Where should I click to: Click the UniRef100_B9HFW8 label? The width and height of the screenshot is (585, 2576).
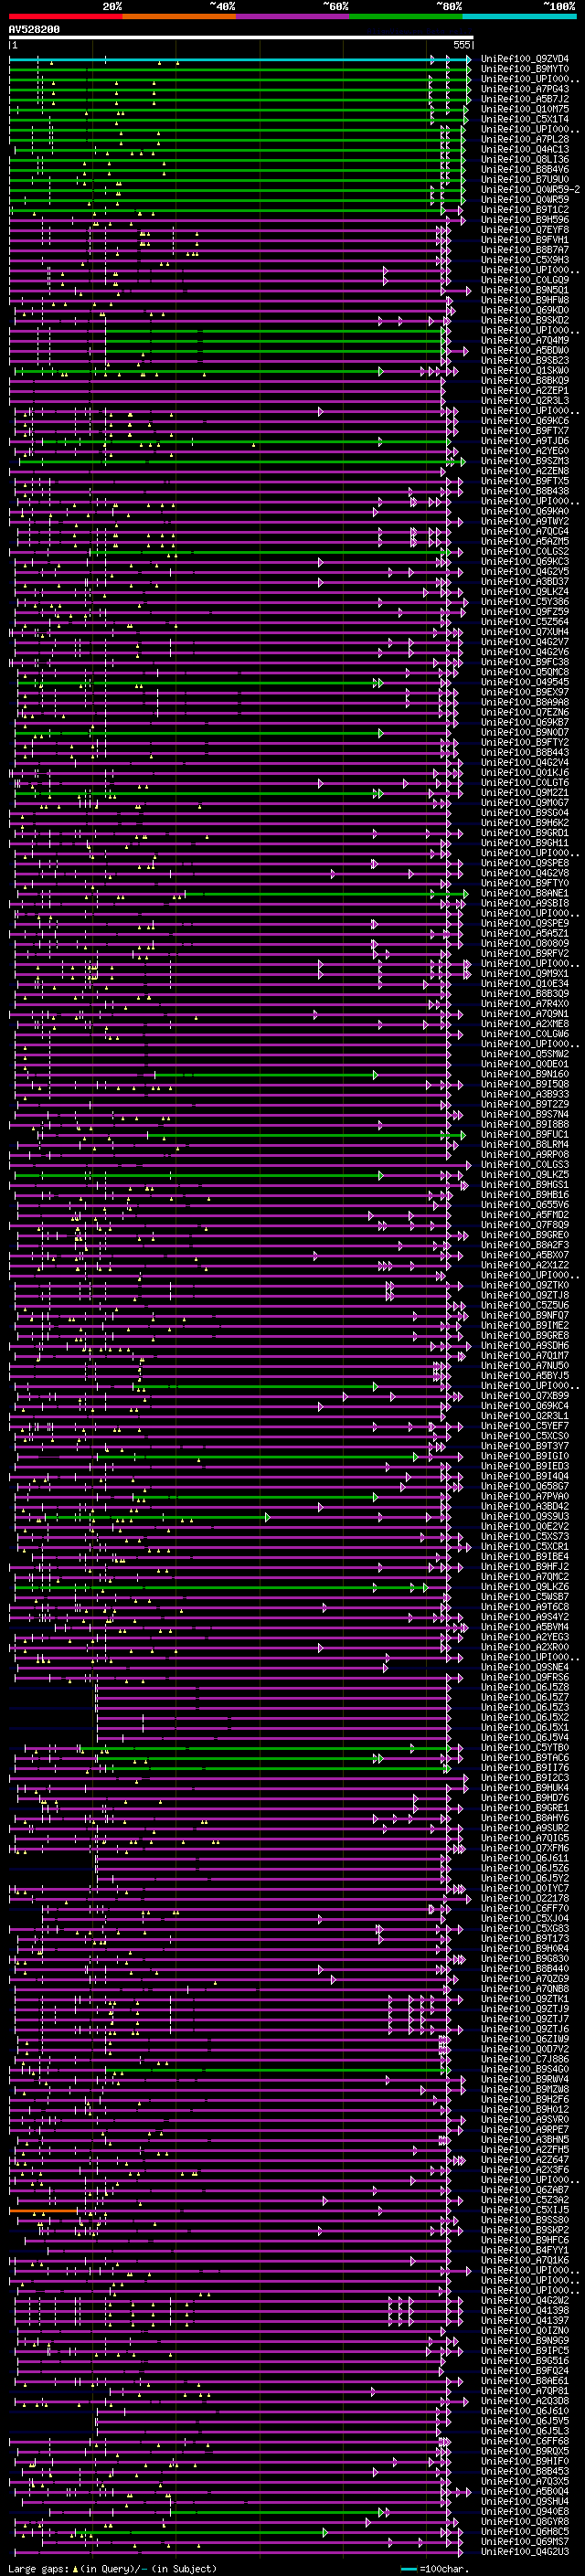(525, 300)
